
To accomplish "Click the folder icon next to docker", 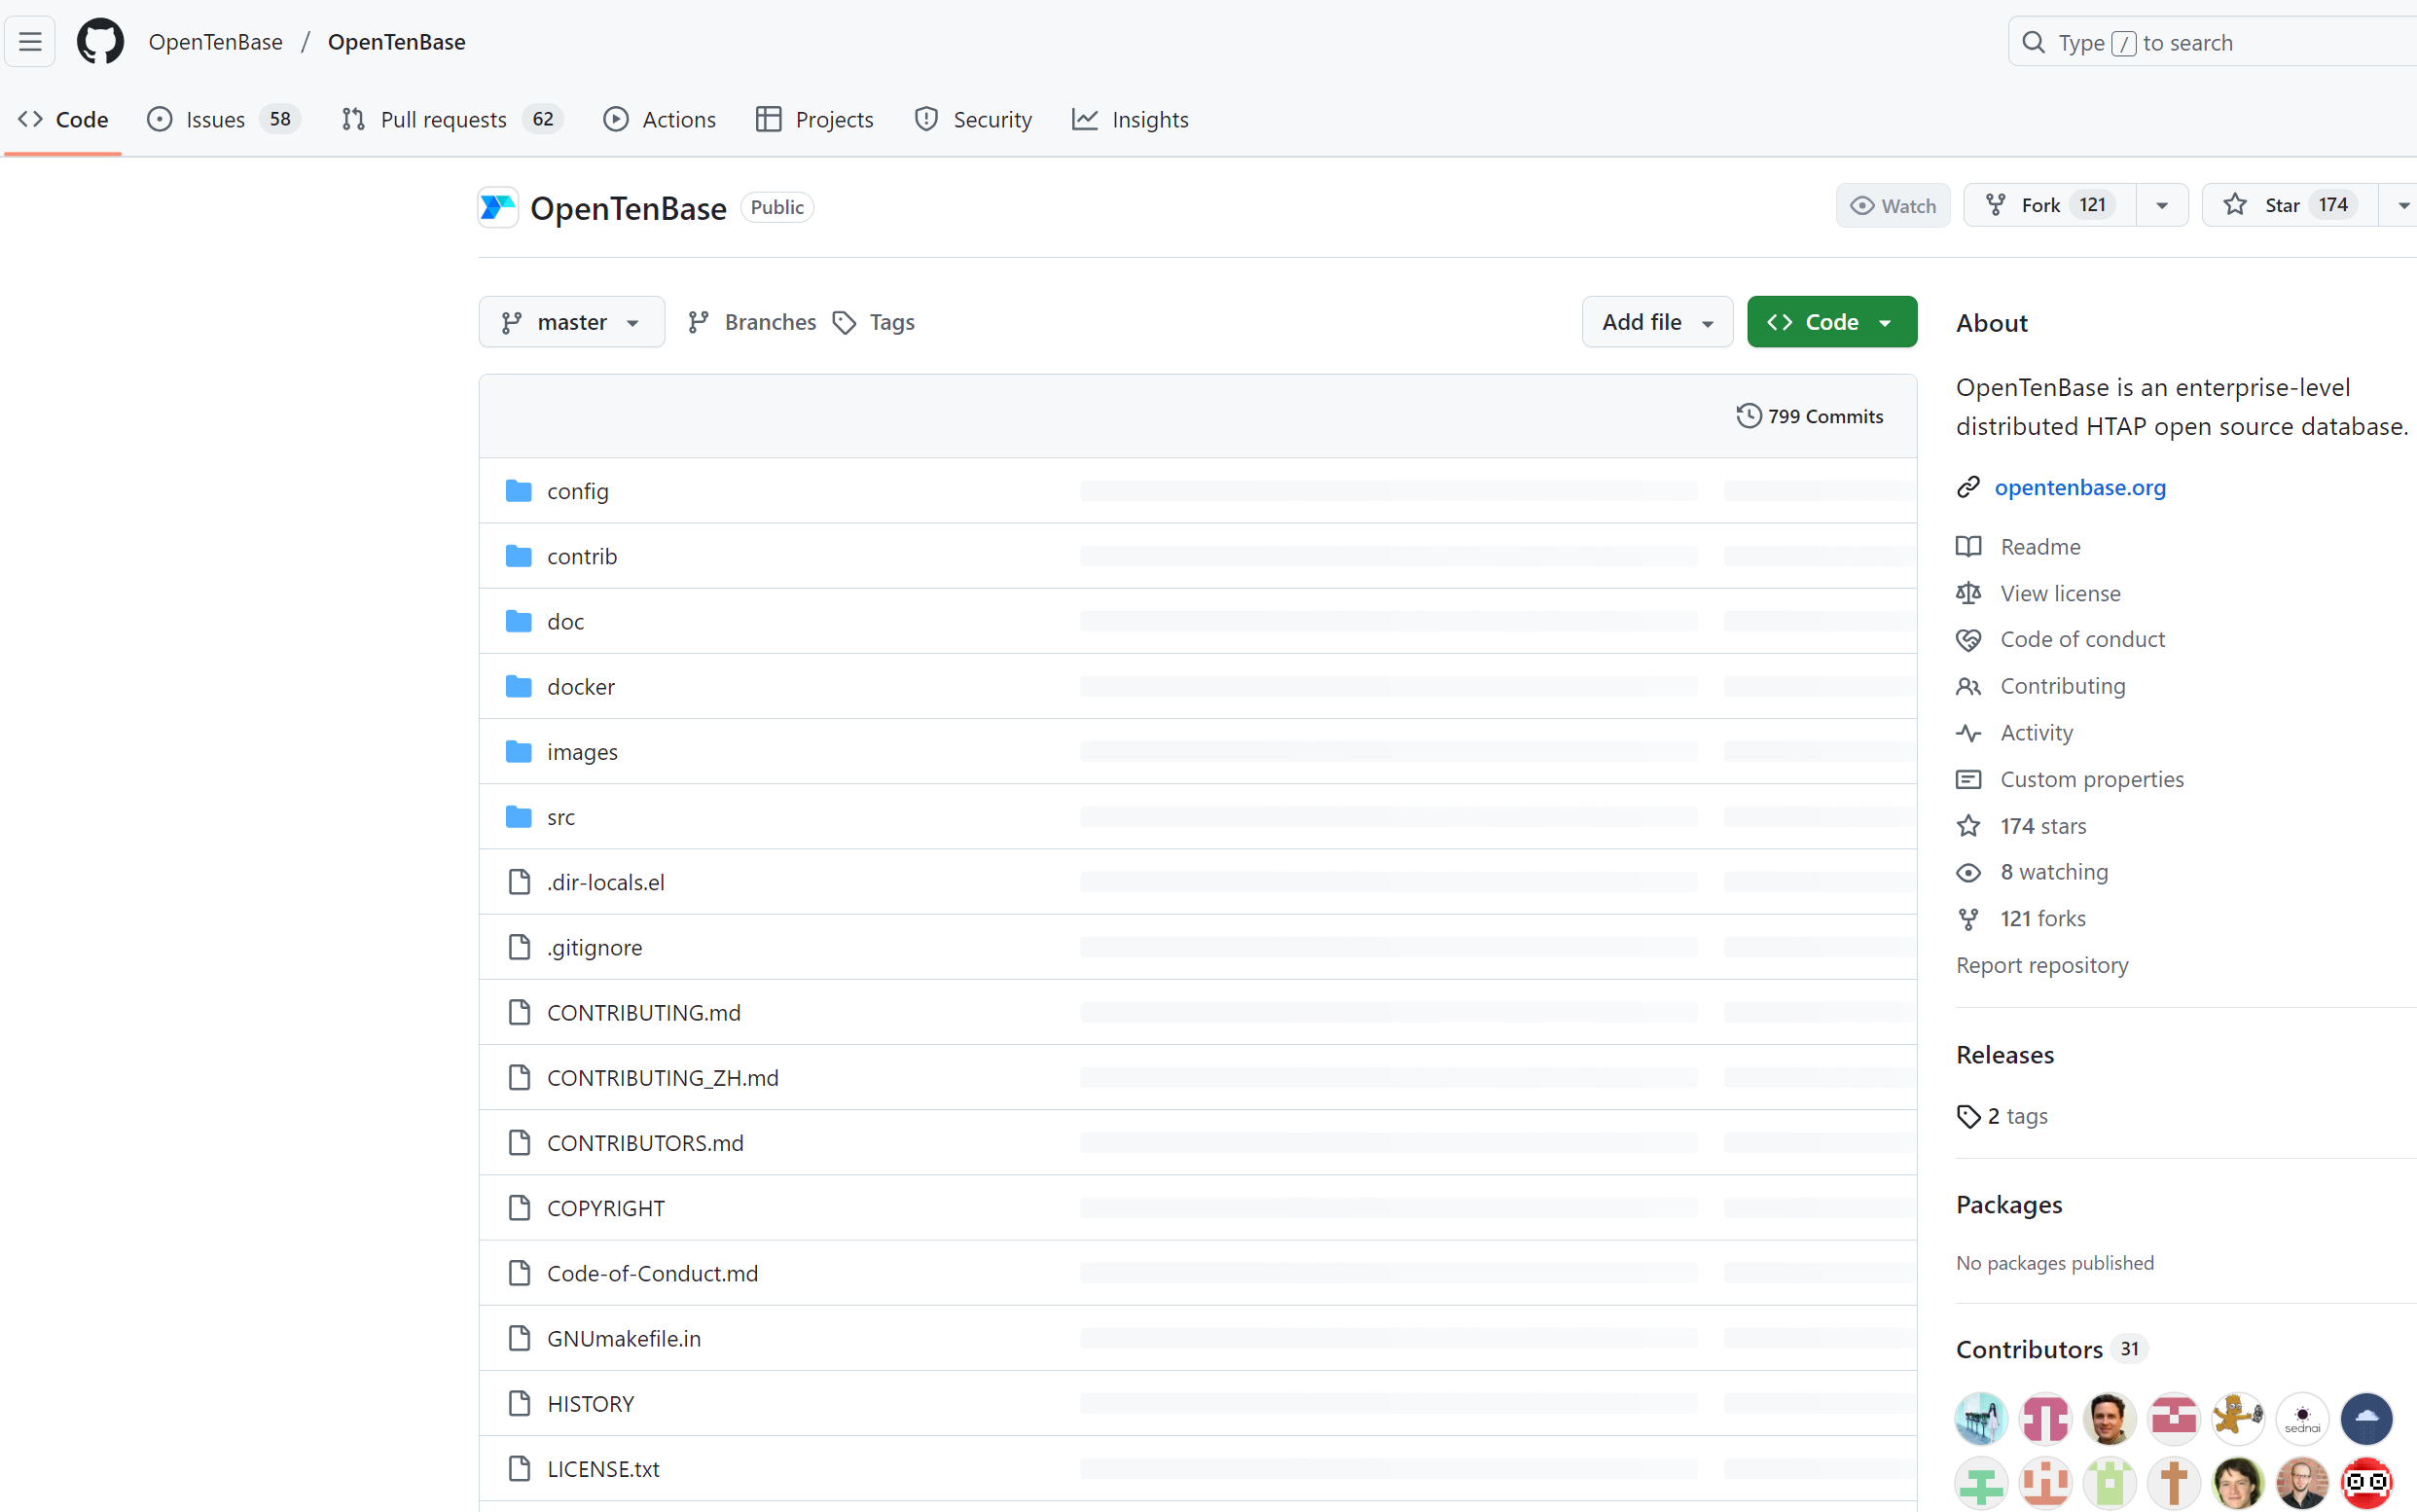I will click(x=519, y=687).
